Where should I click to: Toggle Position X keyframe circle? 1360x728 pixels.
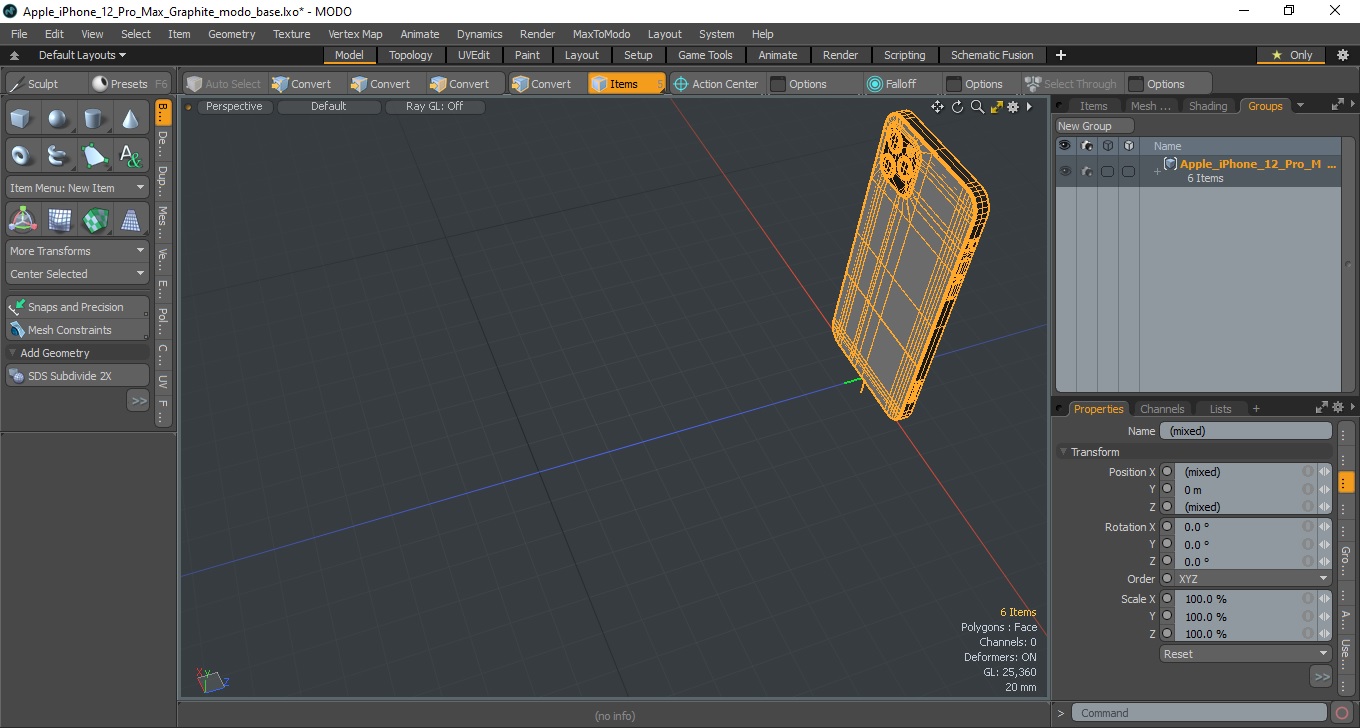[1167, 471]
